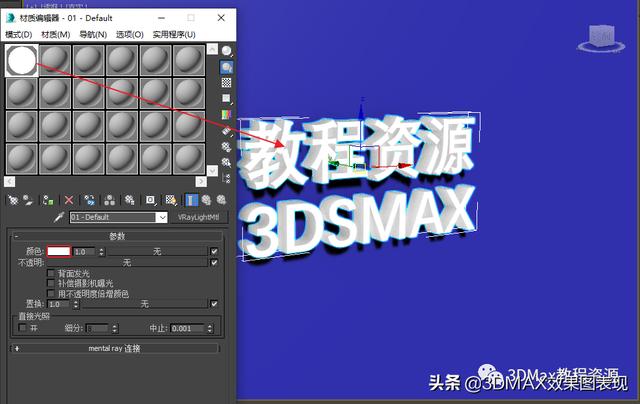The width and height of the screenshot is (640, 404).
Task: Open the white 颜色 color swatch
Action: coord(59,251)
